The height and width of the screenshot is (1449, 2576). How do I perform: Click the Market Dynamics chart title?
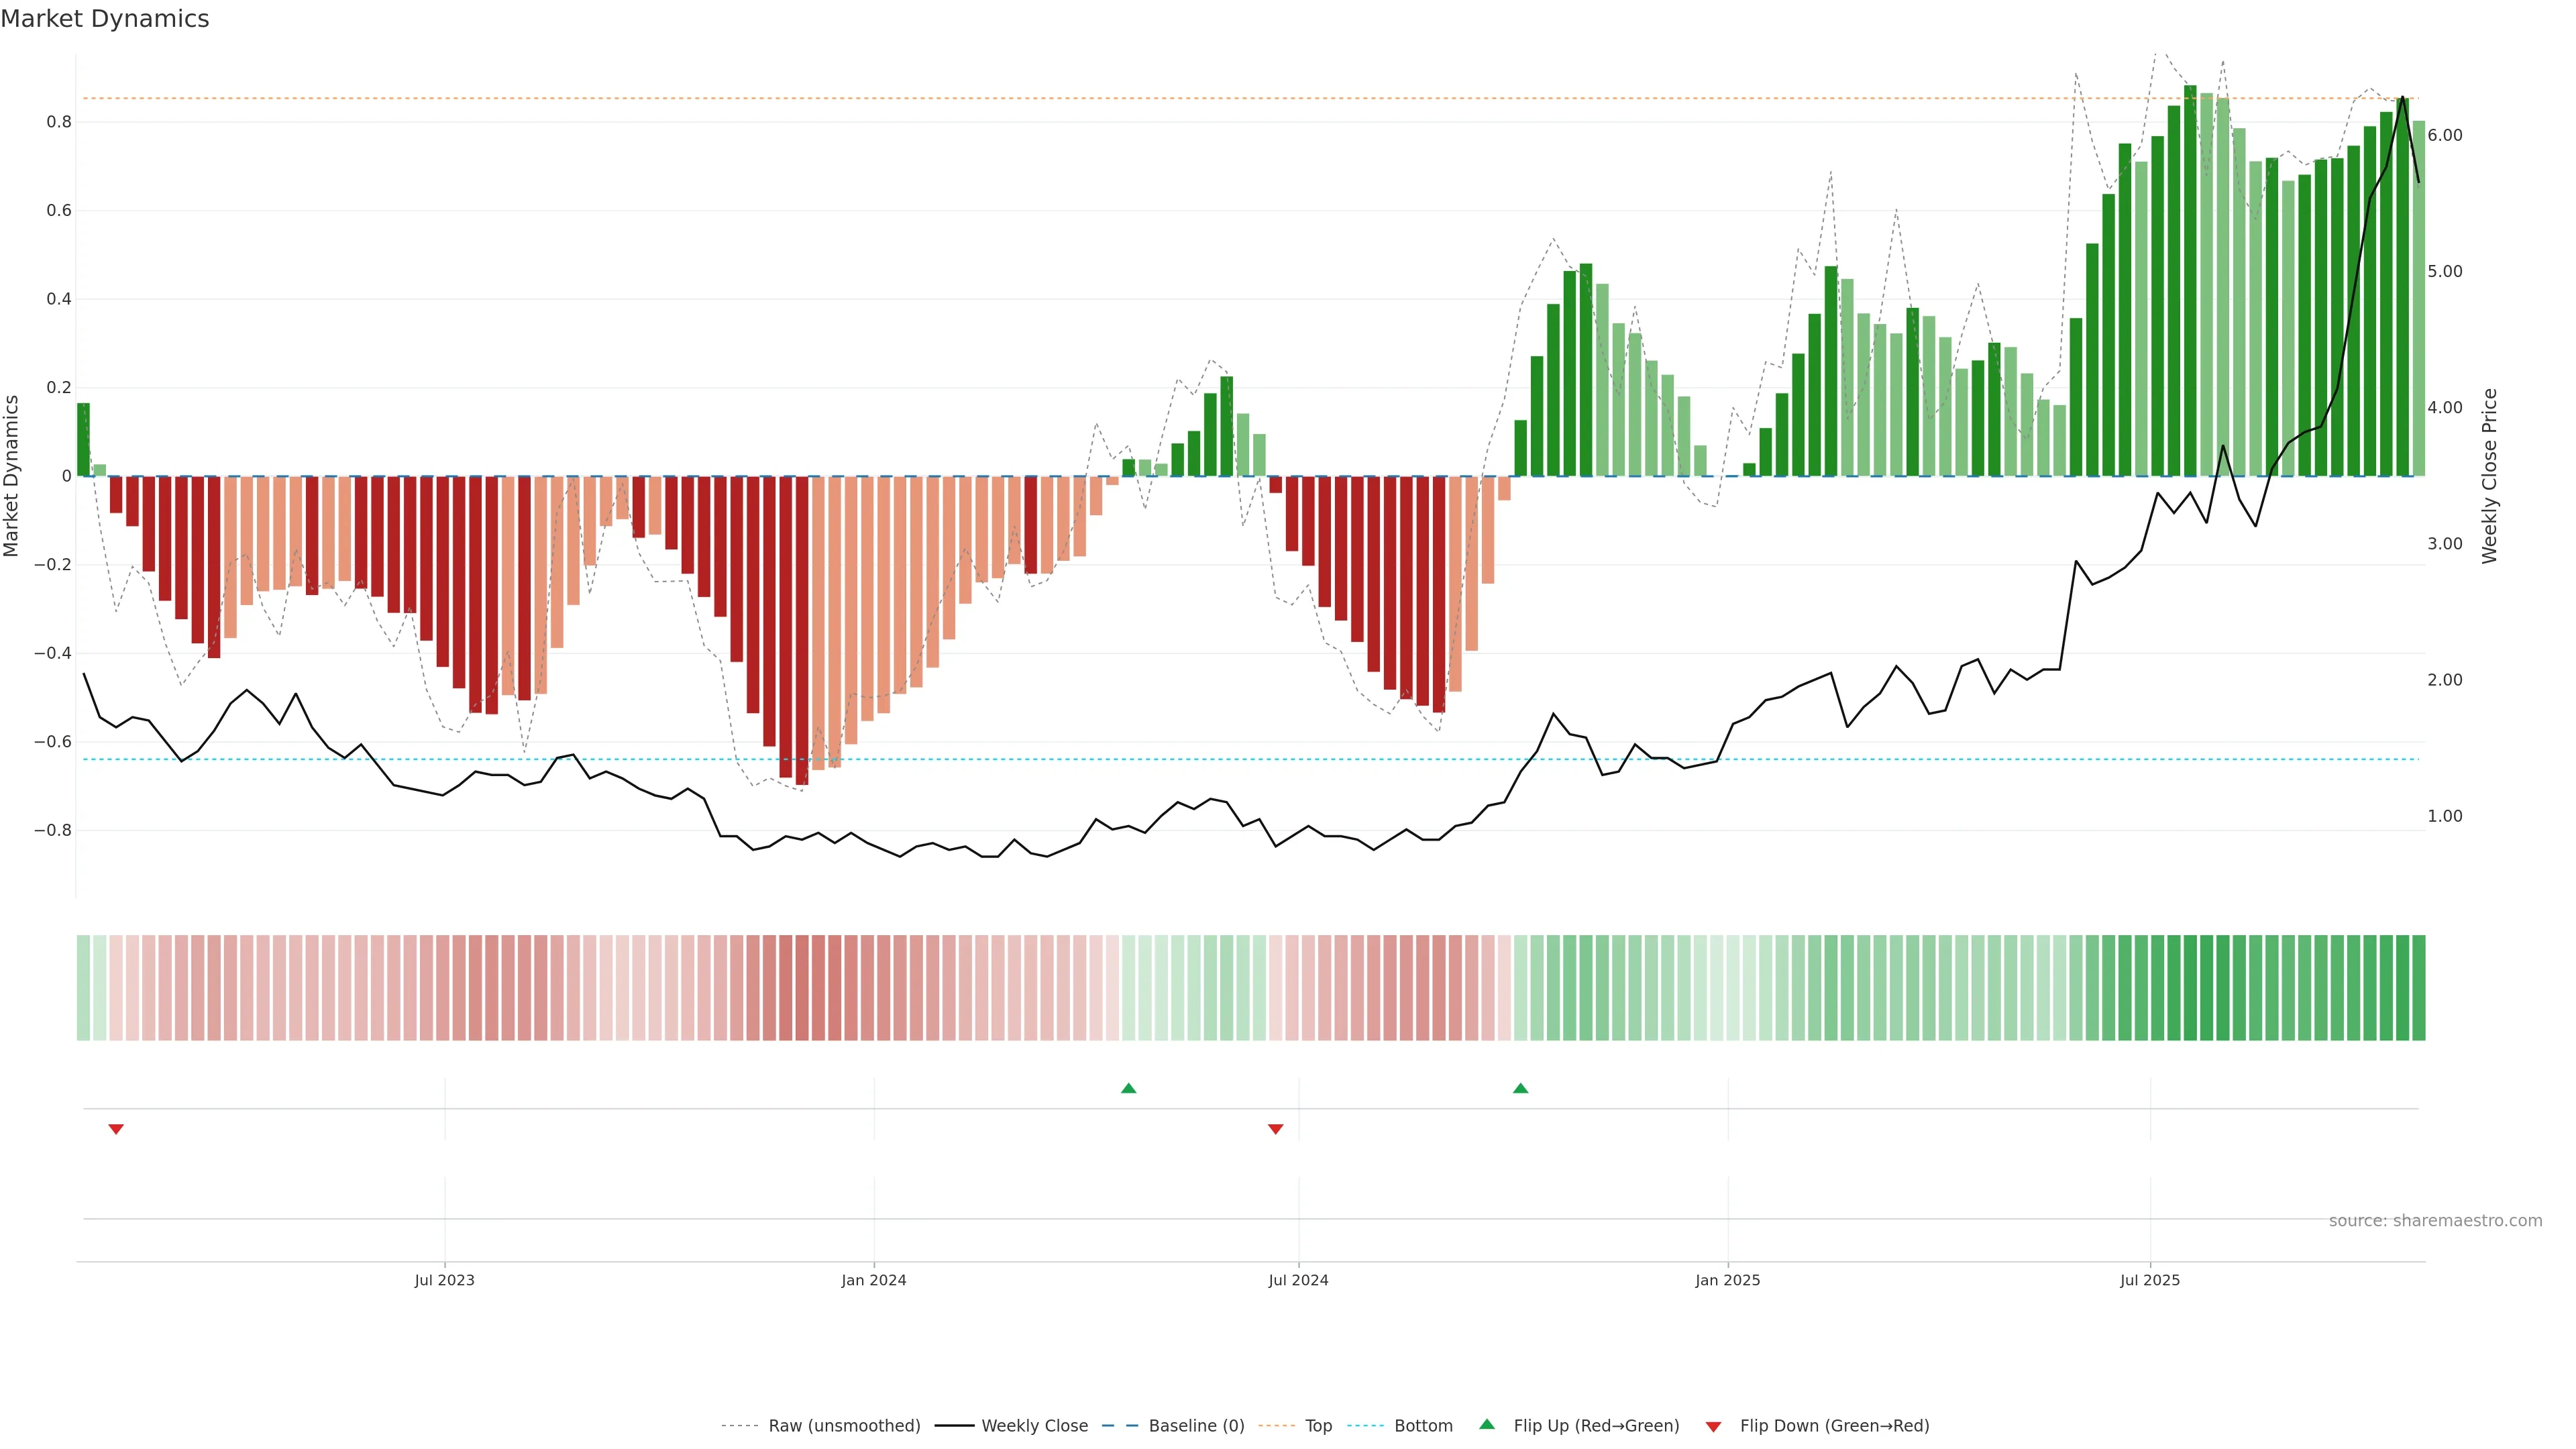[105, 19]
